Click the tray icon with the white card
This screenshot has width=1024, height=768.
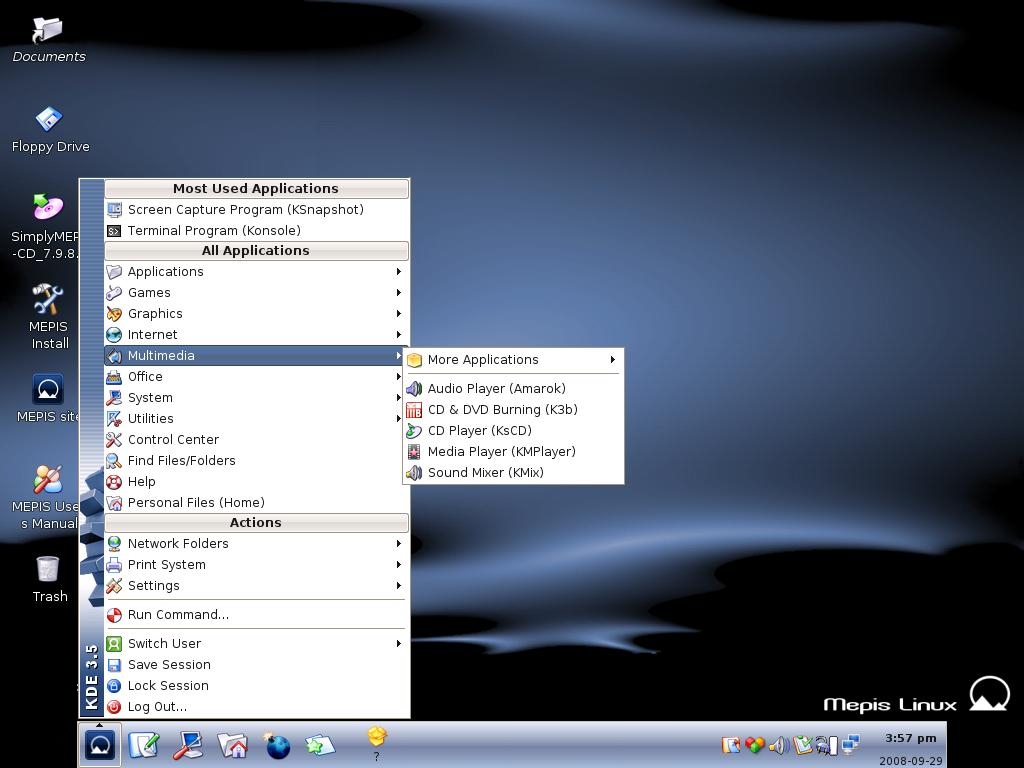[827, 744]
